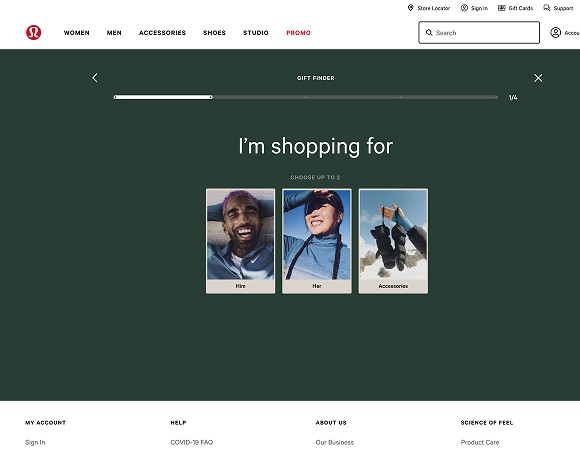The height and width of the screenshot is (450, 580).
Task: Click the "I'm shopping for" heading
Action: 316,146
